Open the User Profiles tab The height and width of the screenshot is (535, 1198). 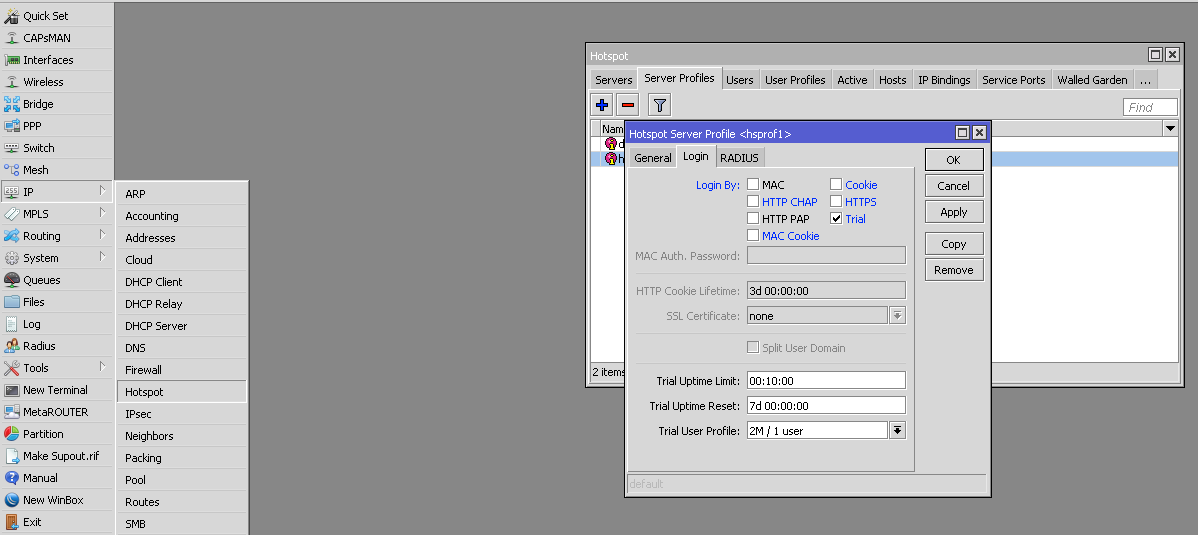[x=795, y=80]
